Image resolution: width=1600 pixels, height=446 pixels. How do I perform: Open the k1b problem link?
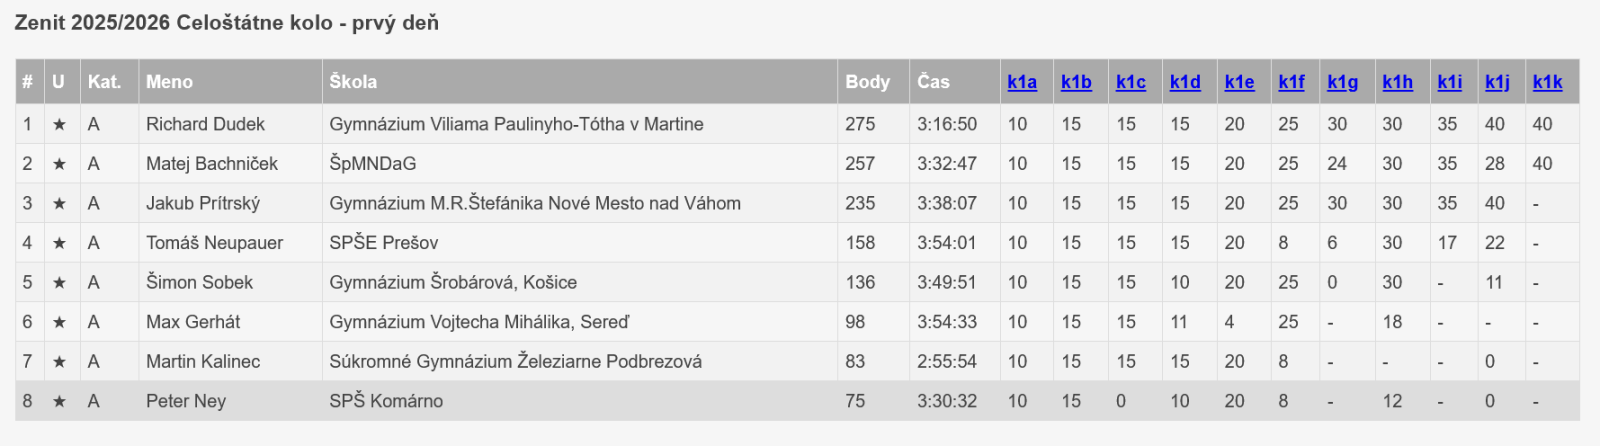click(x=1076, y=82)
